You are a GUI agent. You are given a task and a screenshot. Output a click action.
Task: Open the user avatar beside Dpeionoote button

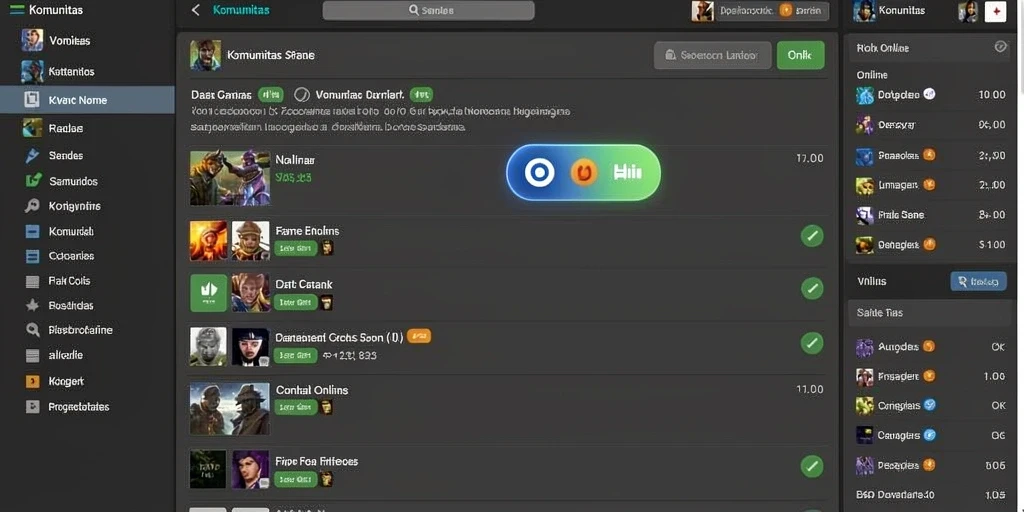pos(703,11)
